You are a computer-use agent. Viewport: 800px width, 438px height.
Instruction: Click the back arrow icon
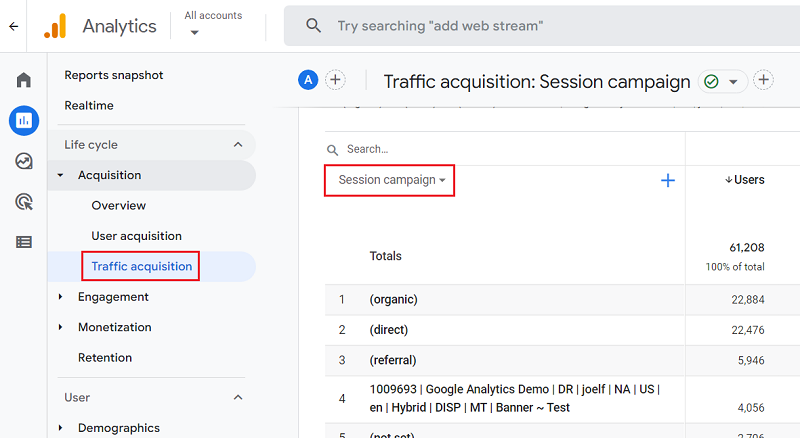click(14, 26)
